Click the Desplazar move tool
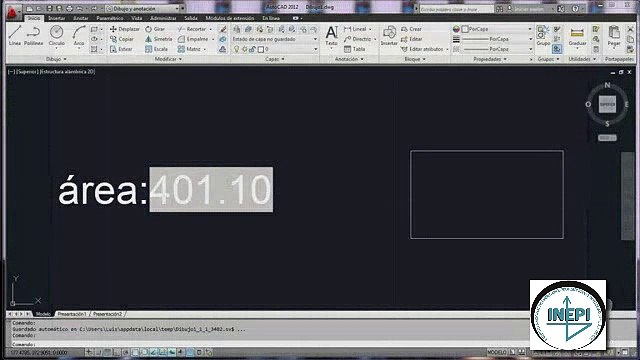Screen dimensions: 640x360 (x=125, y=29)
